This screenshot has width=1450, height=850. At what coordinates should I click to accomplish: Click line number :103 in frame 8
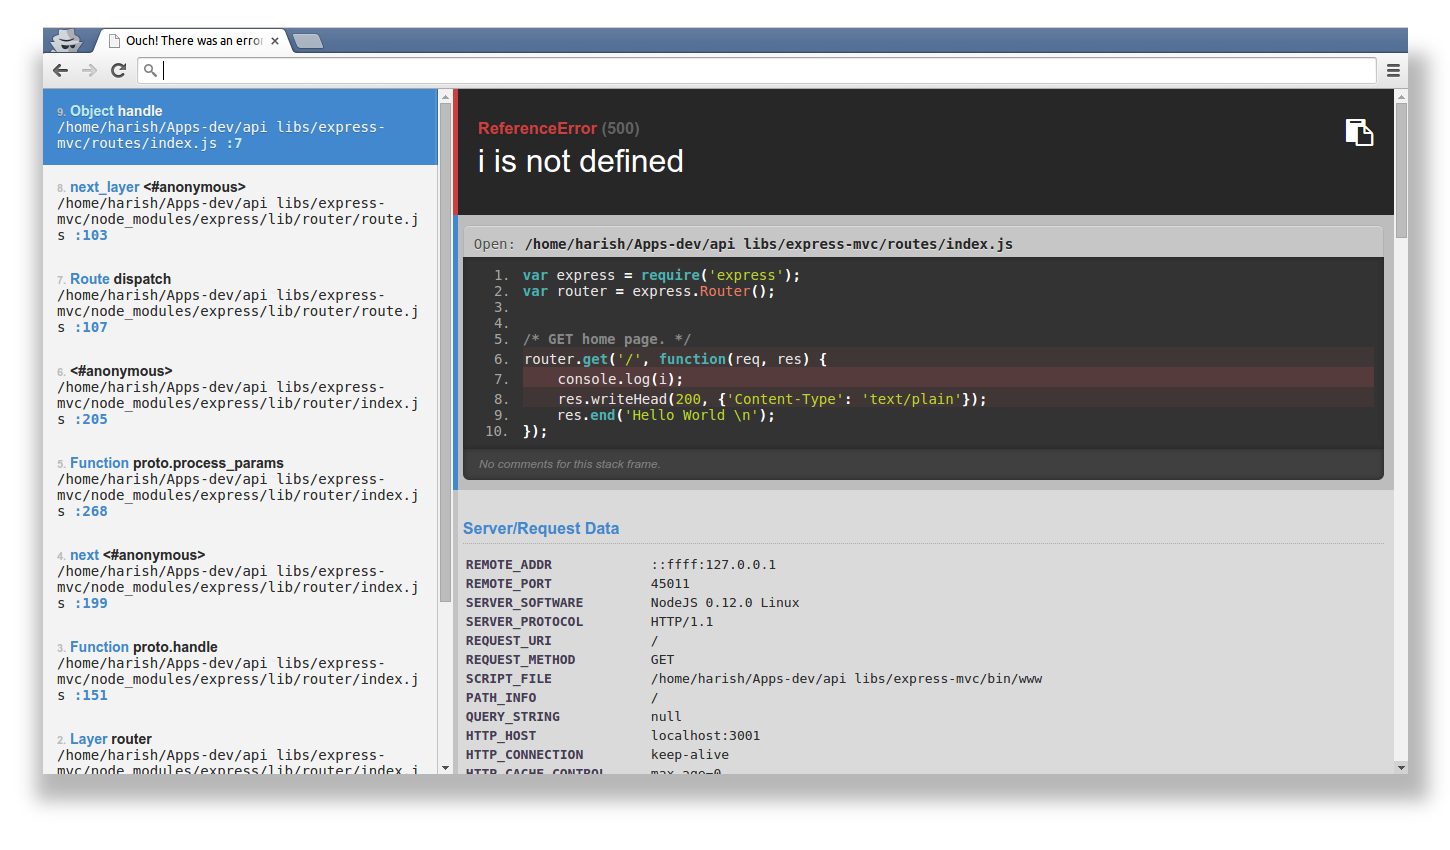(x=91, y=235)
